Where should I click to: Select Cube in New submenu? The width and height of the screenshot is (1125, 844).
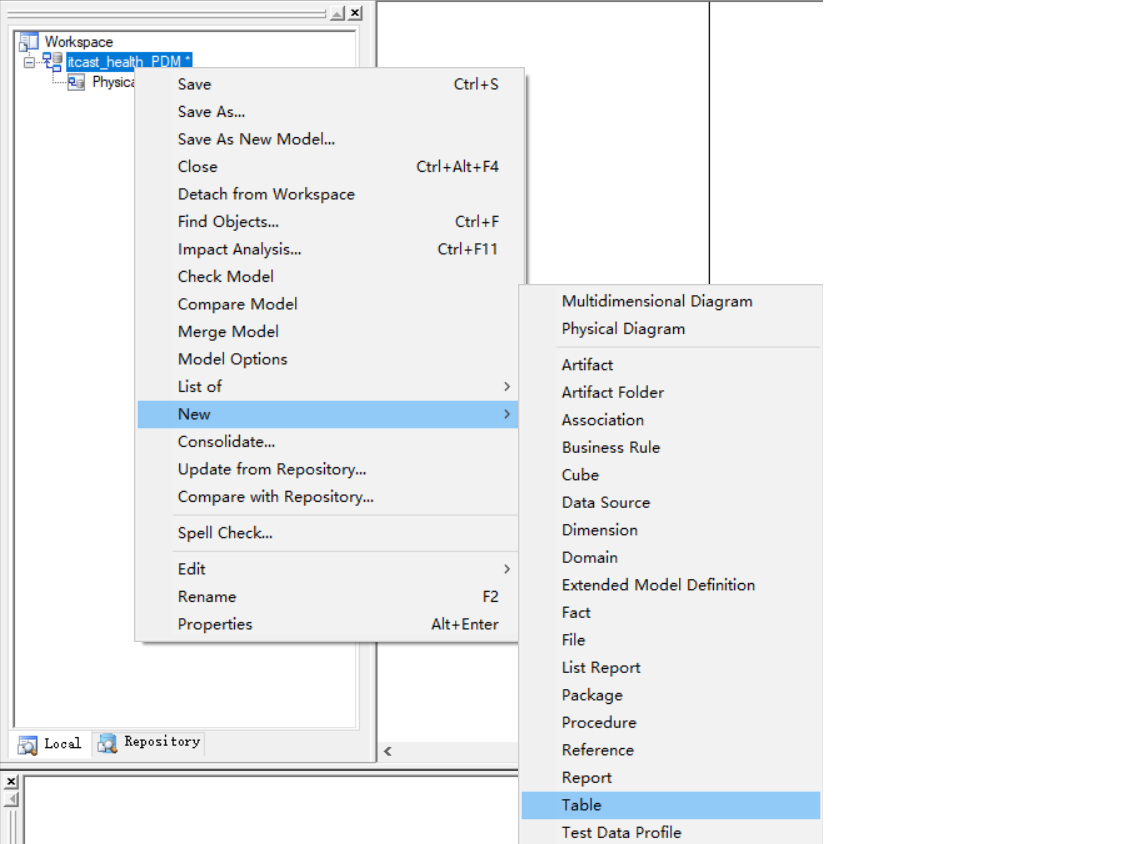[x=671, y=475]
